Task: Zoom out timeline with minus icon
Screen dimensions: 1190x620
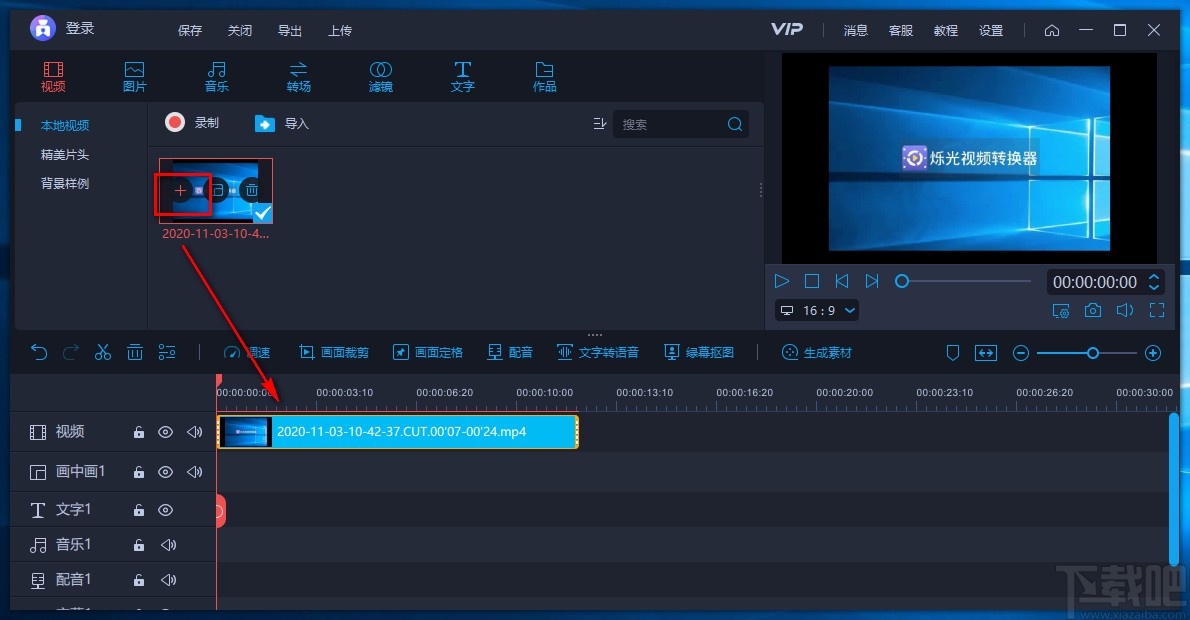Action: 1021,353
